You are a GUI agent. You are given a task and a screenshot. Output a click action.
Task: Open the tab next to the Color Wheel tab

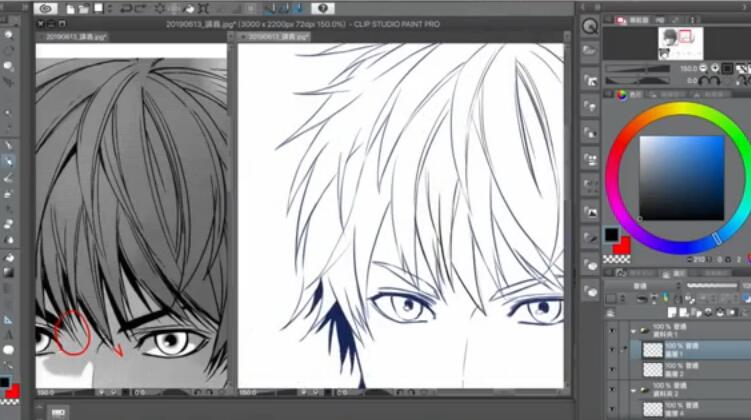coord(669,95)
